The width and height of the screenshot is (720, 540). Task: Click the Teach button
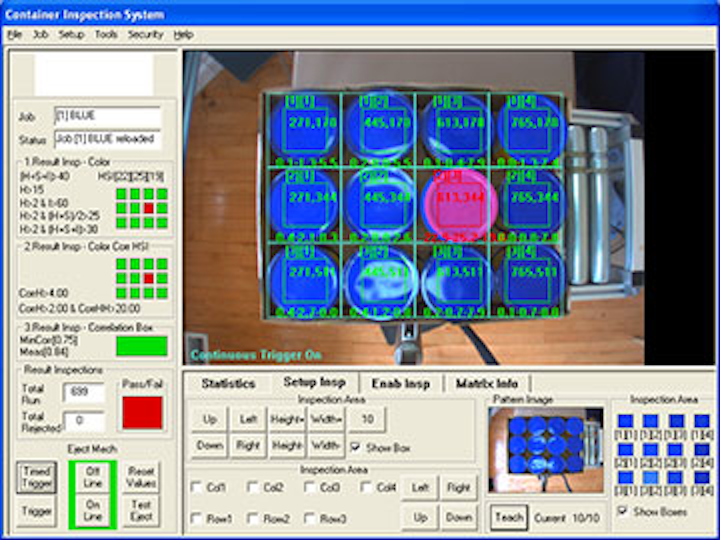(509, 518)
